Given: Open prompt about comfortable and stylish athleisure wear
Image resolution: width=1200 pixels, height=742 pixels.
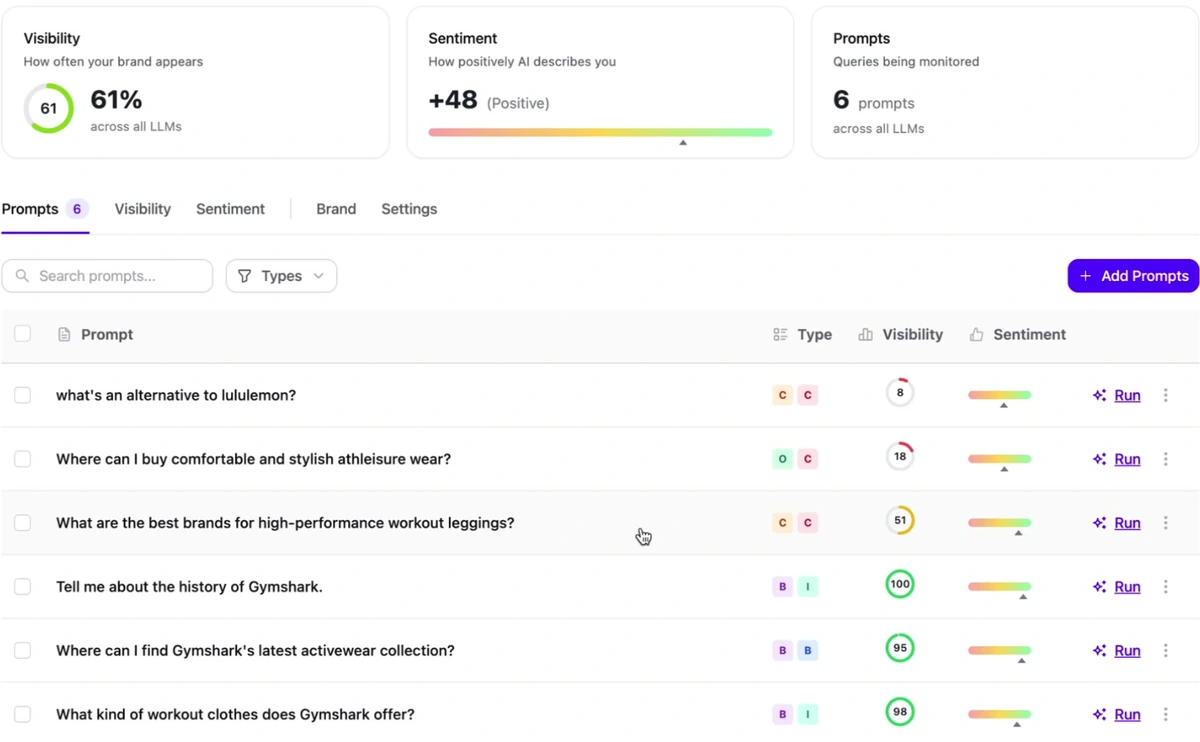Looking at the screenshot, I should point(253,459).
